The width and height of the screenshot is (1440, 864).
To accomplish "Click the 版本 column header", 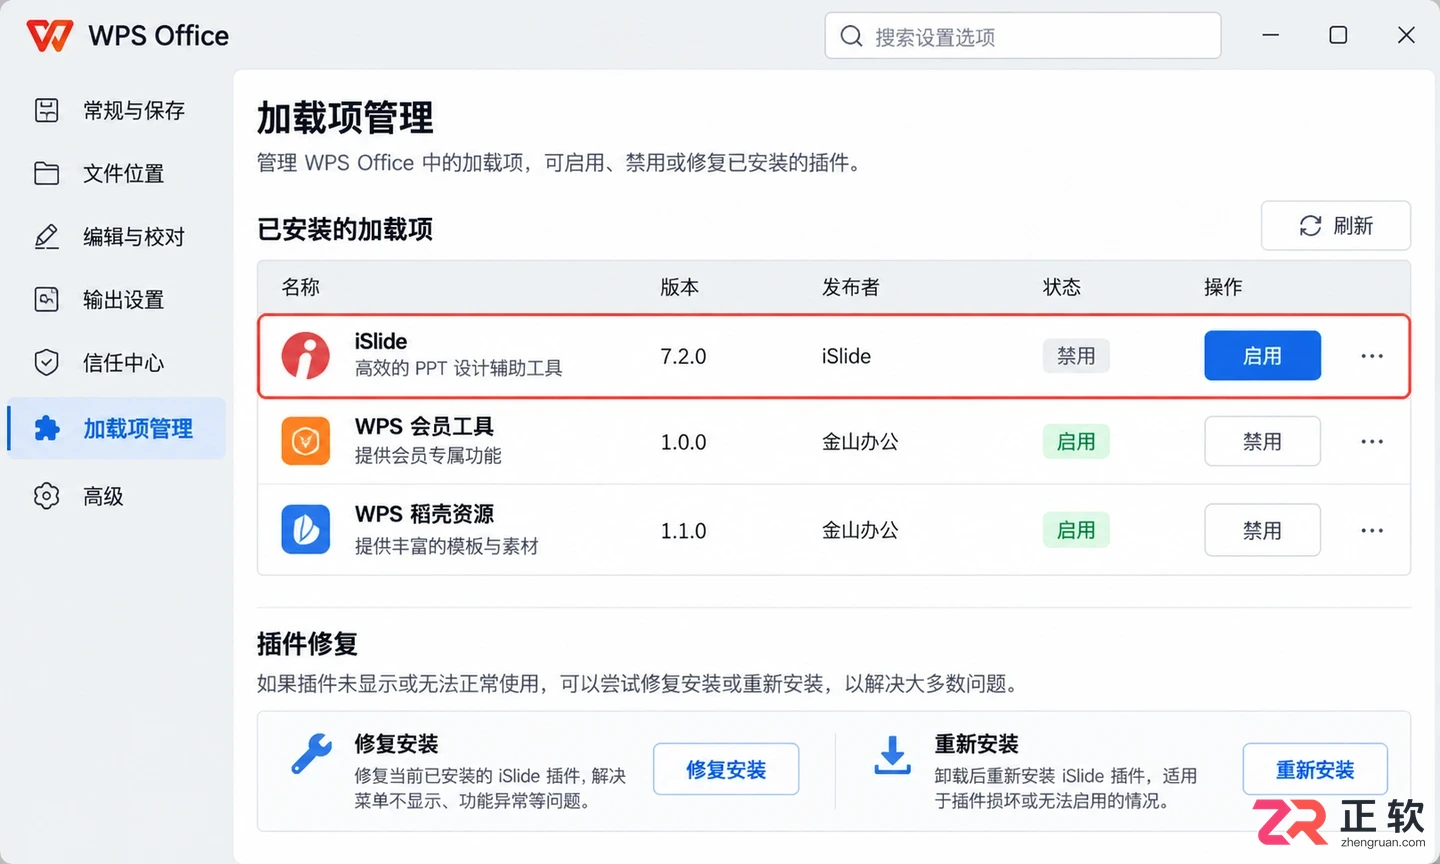I will [x=680, y=287].
